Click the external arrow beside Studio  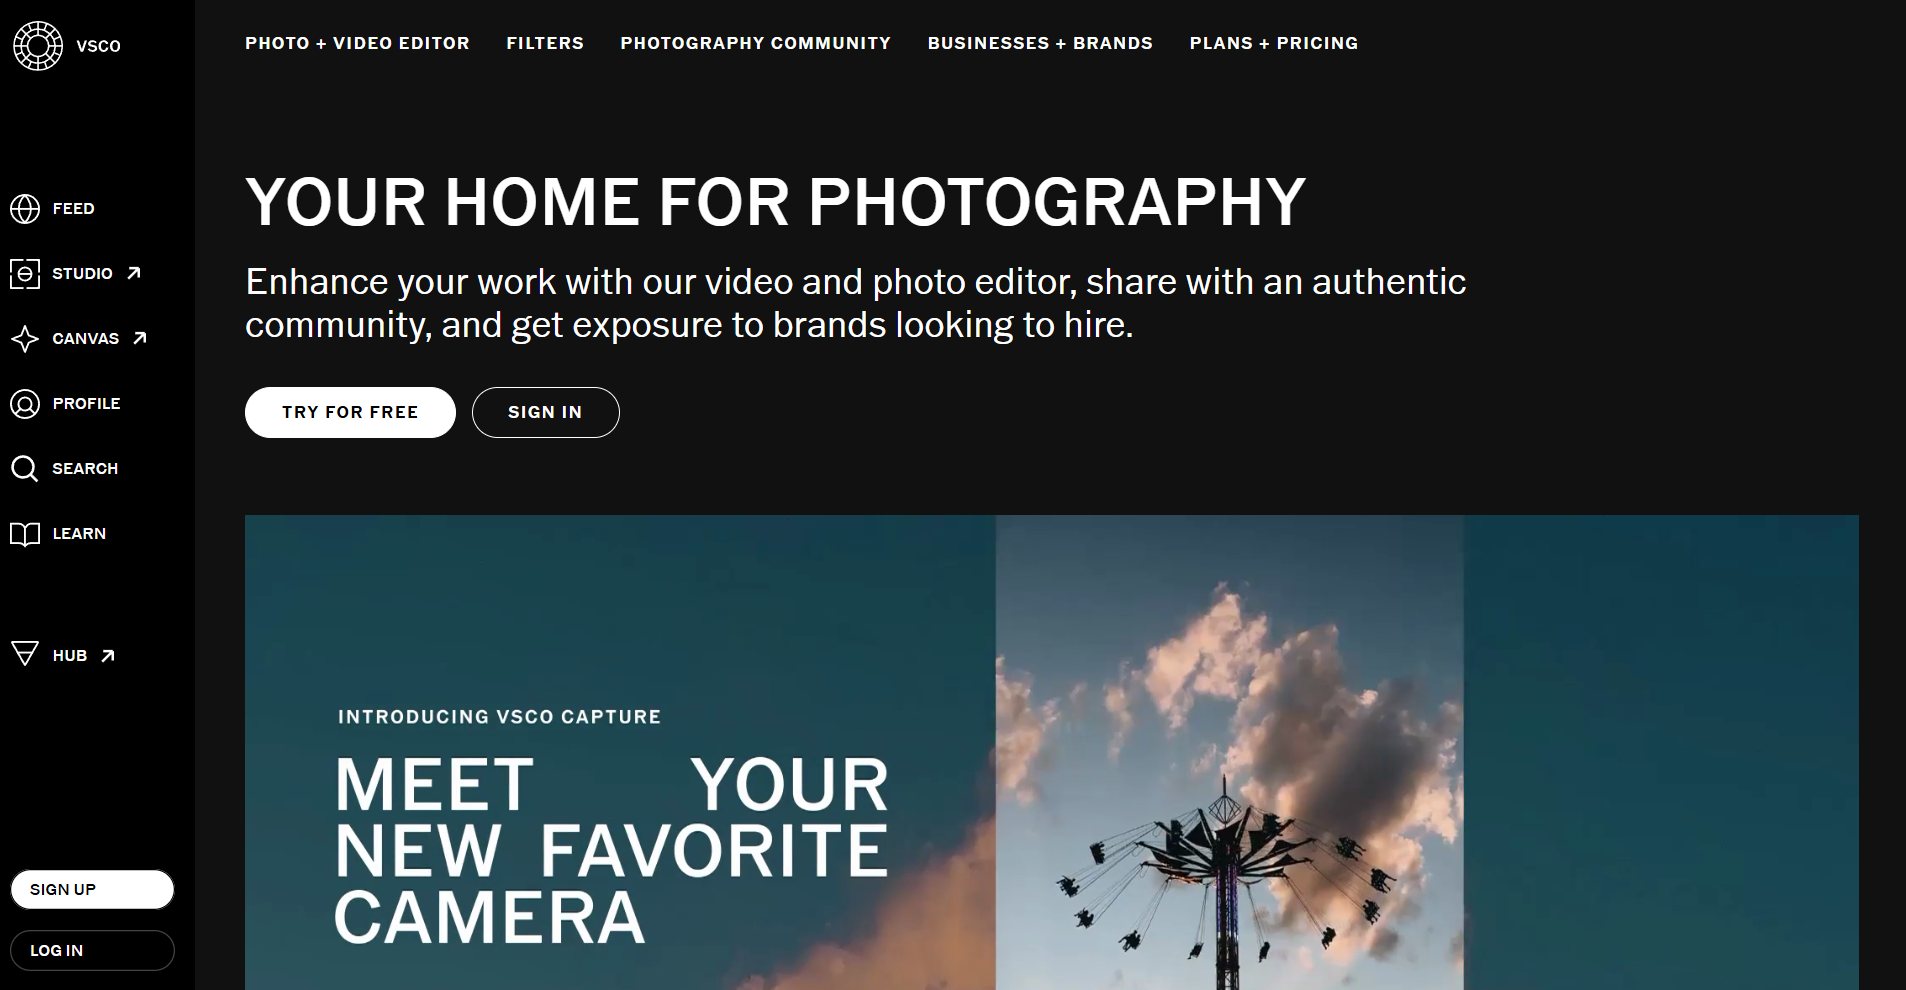click(x=134, y=273)
